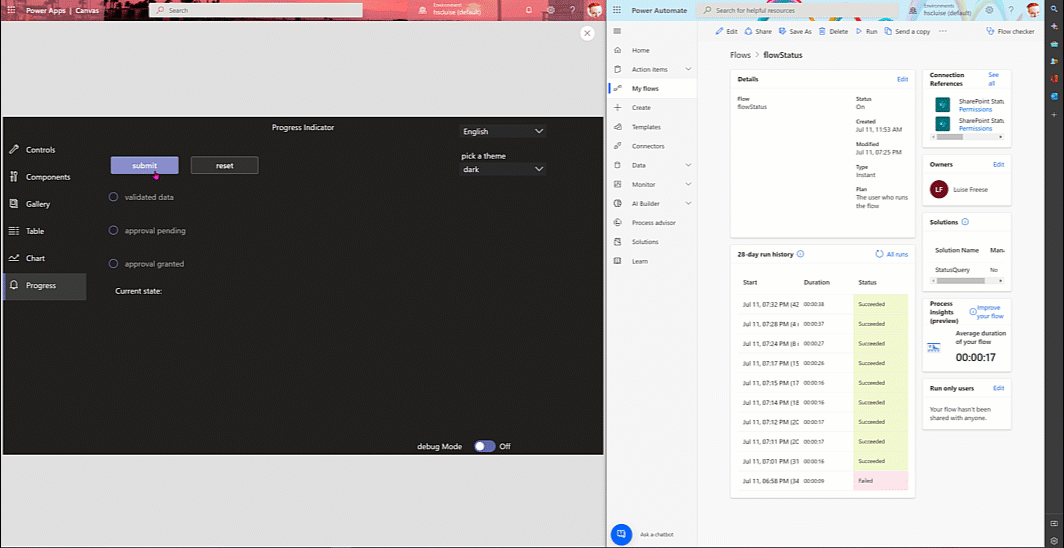Open Power Automate settings gear
The height and width of the screenshot is (548, 1064).
pyautogui.click(x=989, y=10)
